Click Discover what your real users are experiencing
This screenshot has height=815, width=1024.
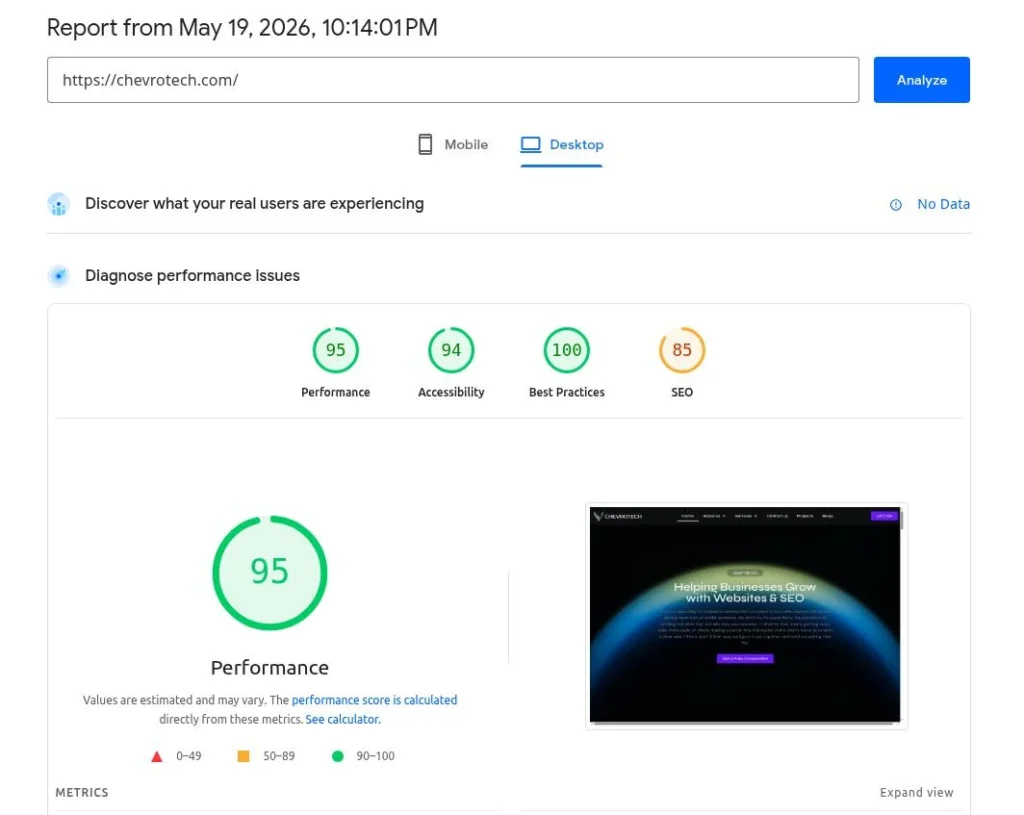pyautogui.click(x=255, y=204)
